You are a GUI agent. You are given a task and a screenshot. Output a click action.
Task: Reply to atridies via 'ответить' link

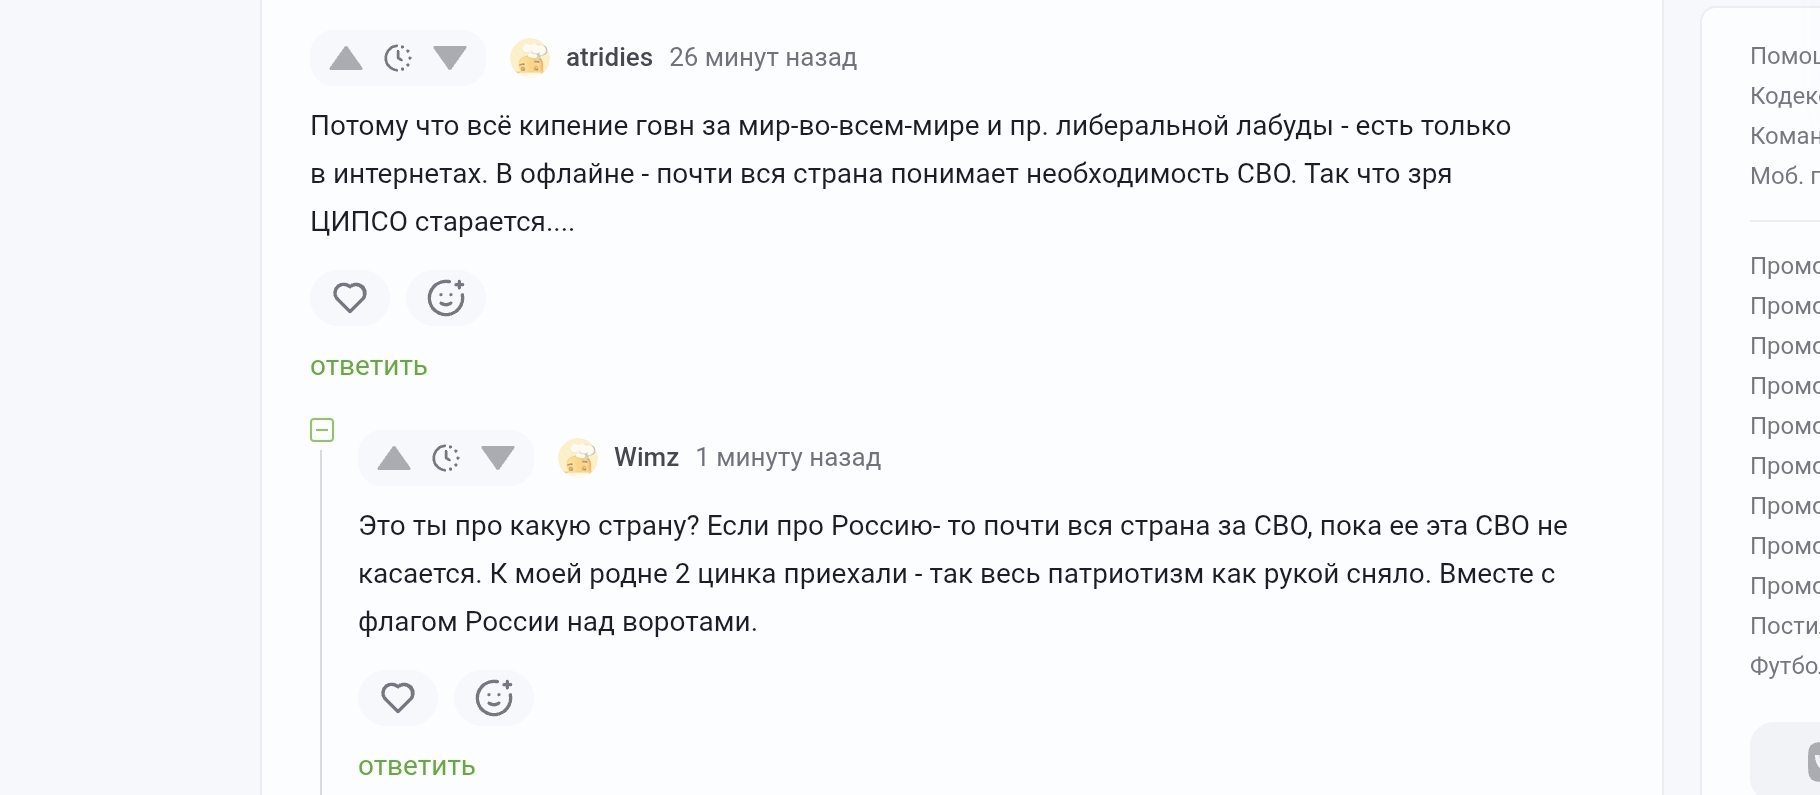click(x=369, y=367)
